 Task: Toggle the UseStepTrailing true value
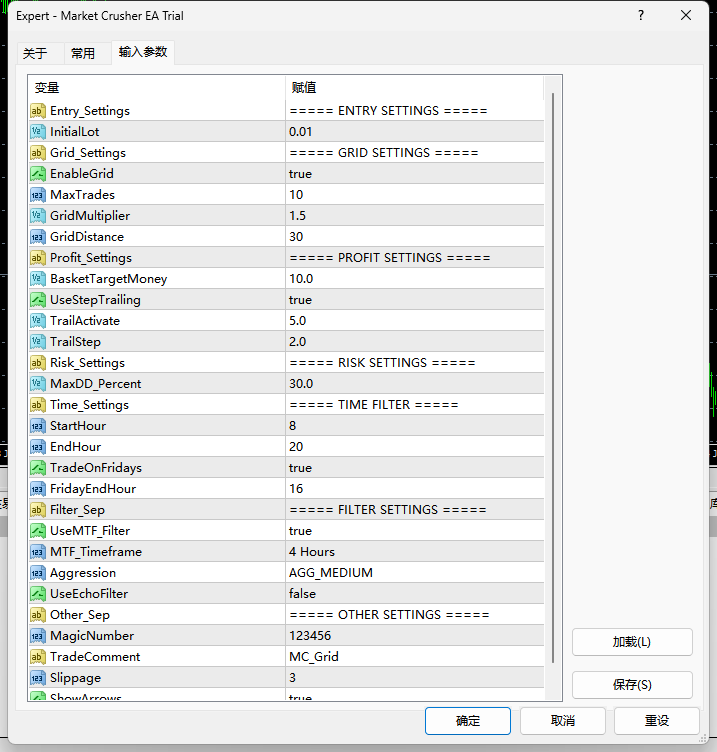(x=415, y=300)
